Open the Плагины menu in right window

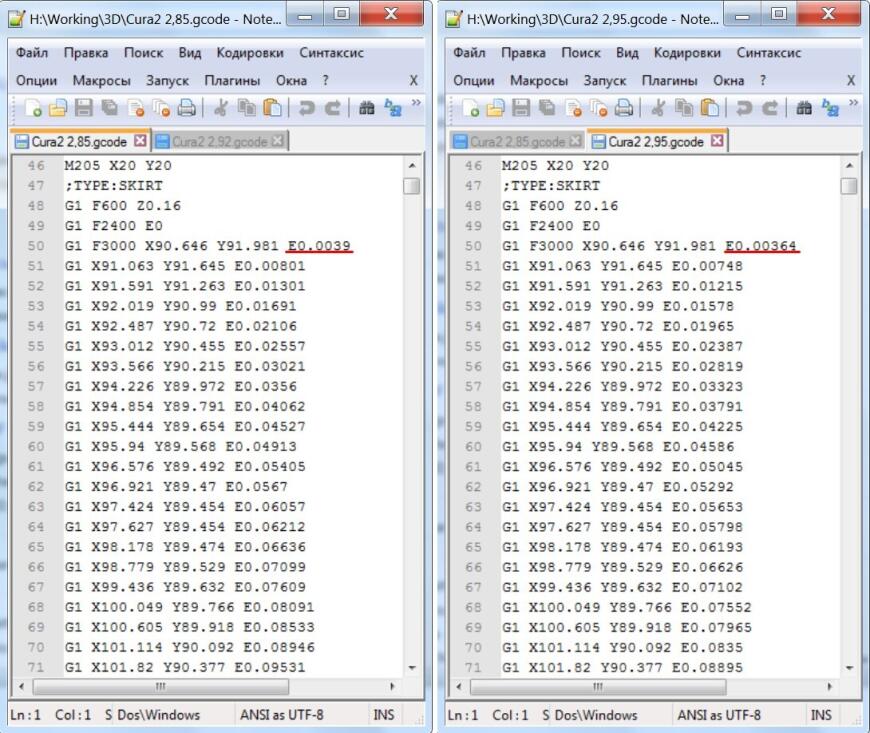tap(670, 80)
